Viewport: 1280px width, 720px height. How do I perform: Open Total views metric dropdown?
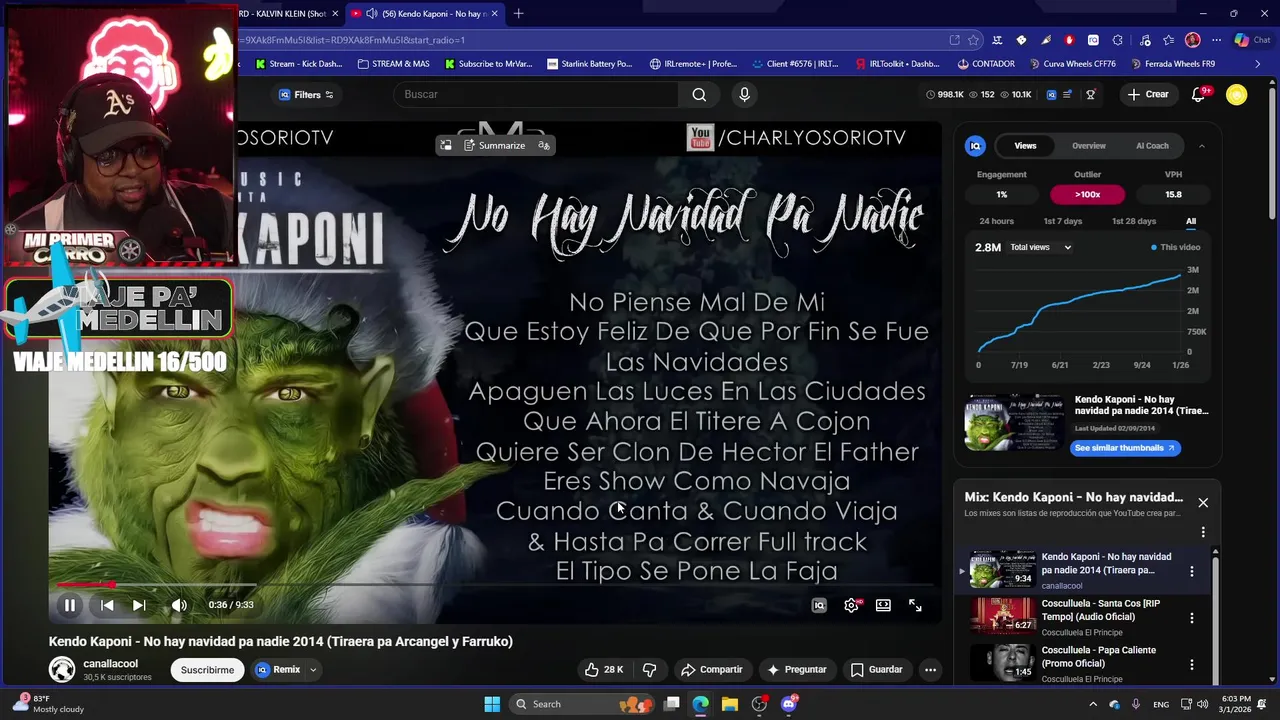coord(1040,247)
